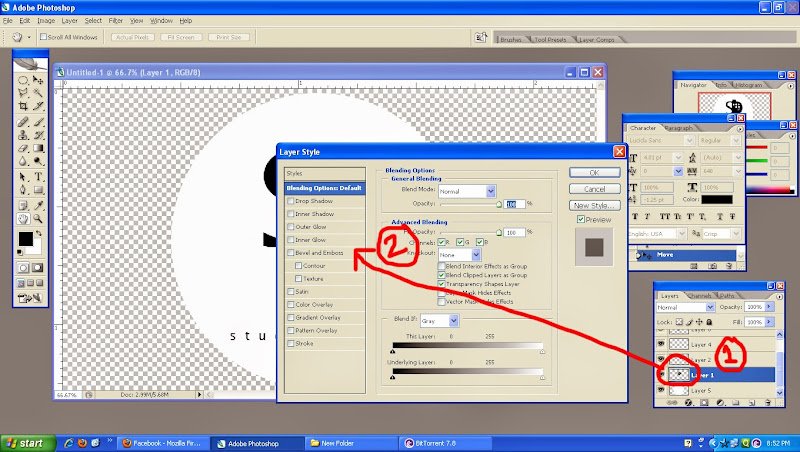Enable the Satin checkbox
Viewport: 800px width, 452px height.
coord(291,291)
